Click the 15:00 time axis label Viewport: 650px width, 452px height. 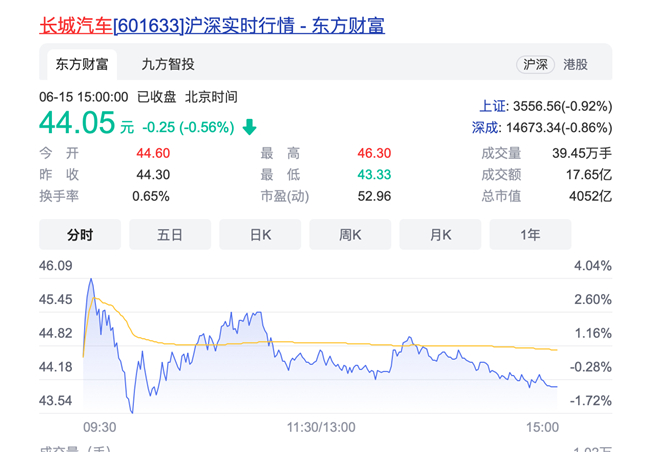pos(542,427)
